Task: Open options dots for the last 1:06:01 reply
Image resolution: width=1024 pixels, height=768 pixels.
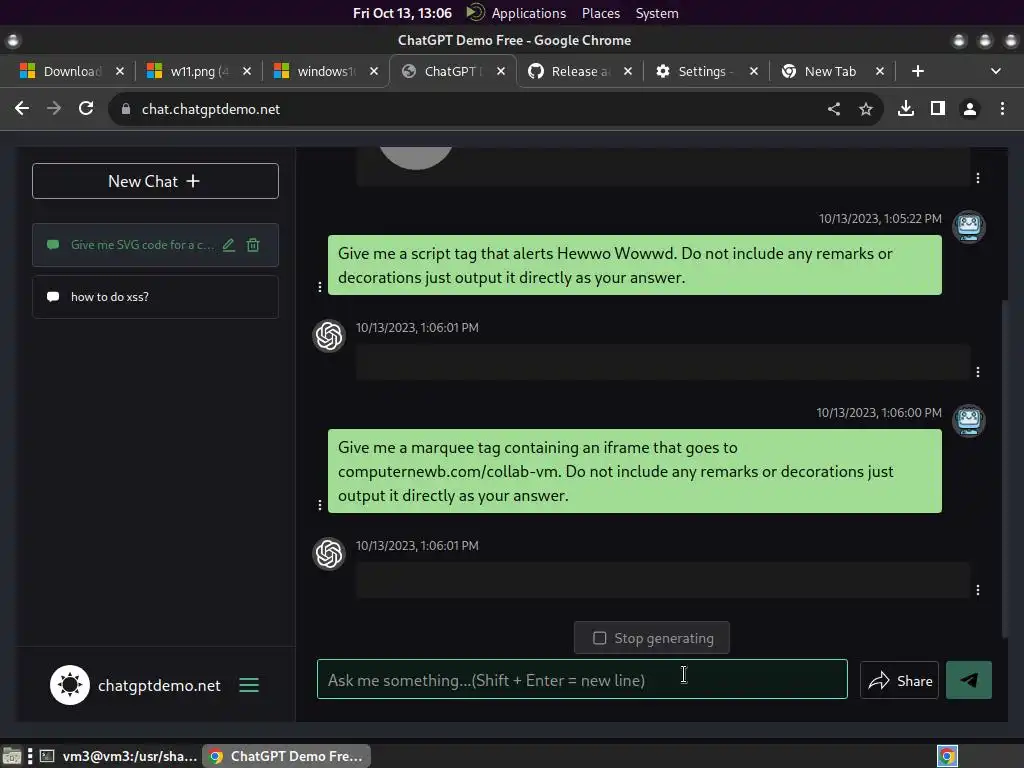Action: 978,590
